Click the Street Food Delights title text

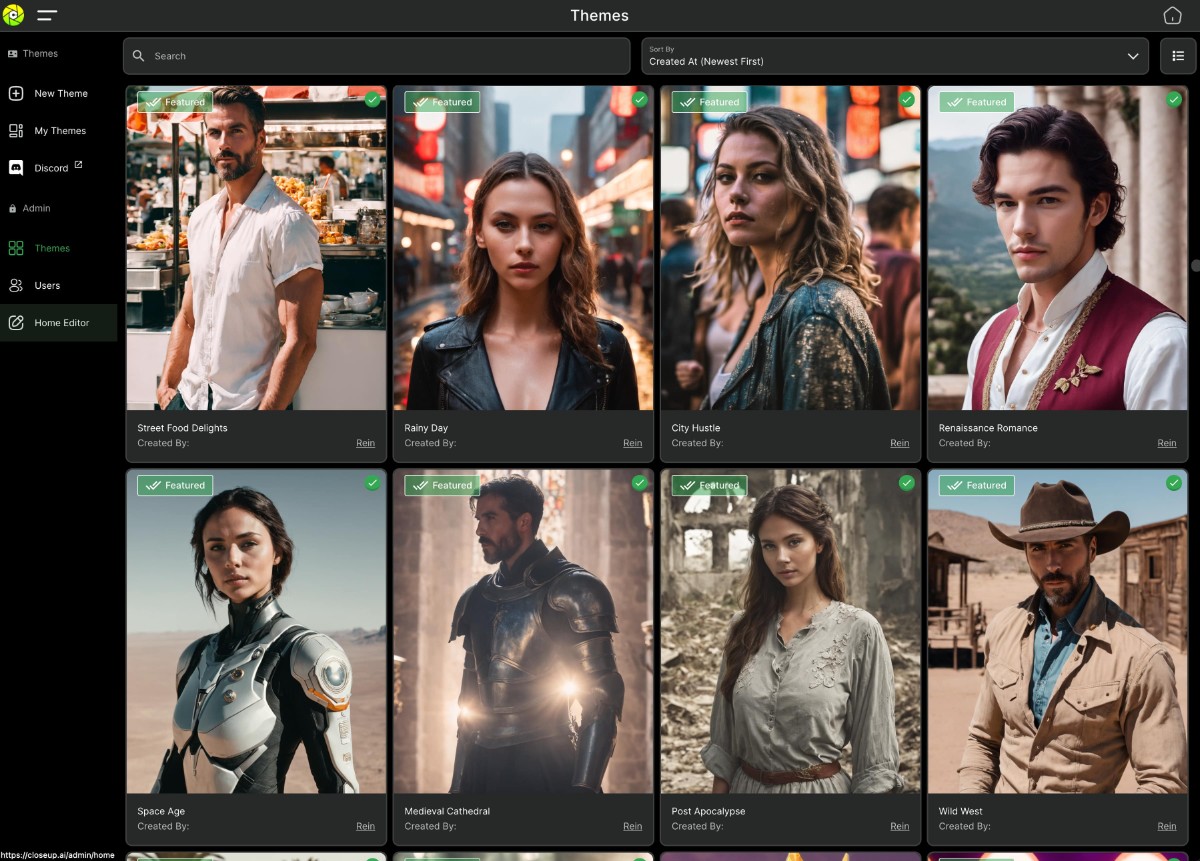pyautogui.click(x=182, y=428)
